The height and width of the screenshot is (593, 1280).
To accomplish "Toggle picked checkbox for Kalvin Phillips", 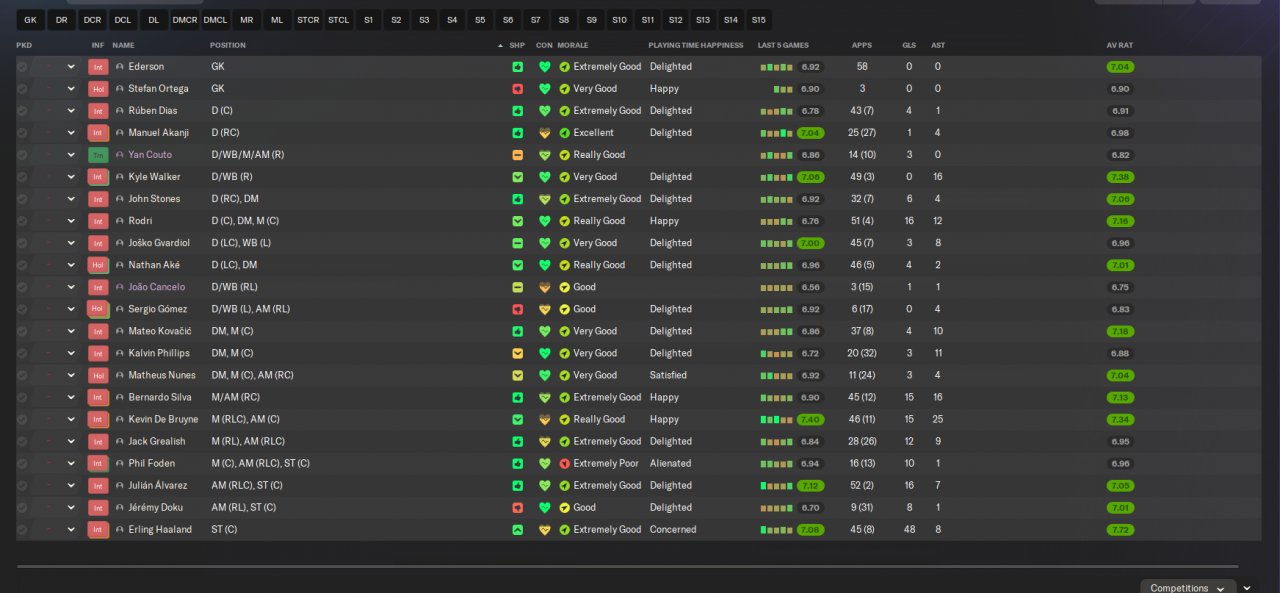I will [x=22, y=354].
